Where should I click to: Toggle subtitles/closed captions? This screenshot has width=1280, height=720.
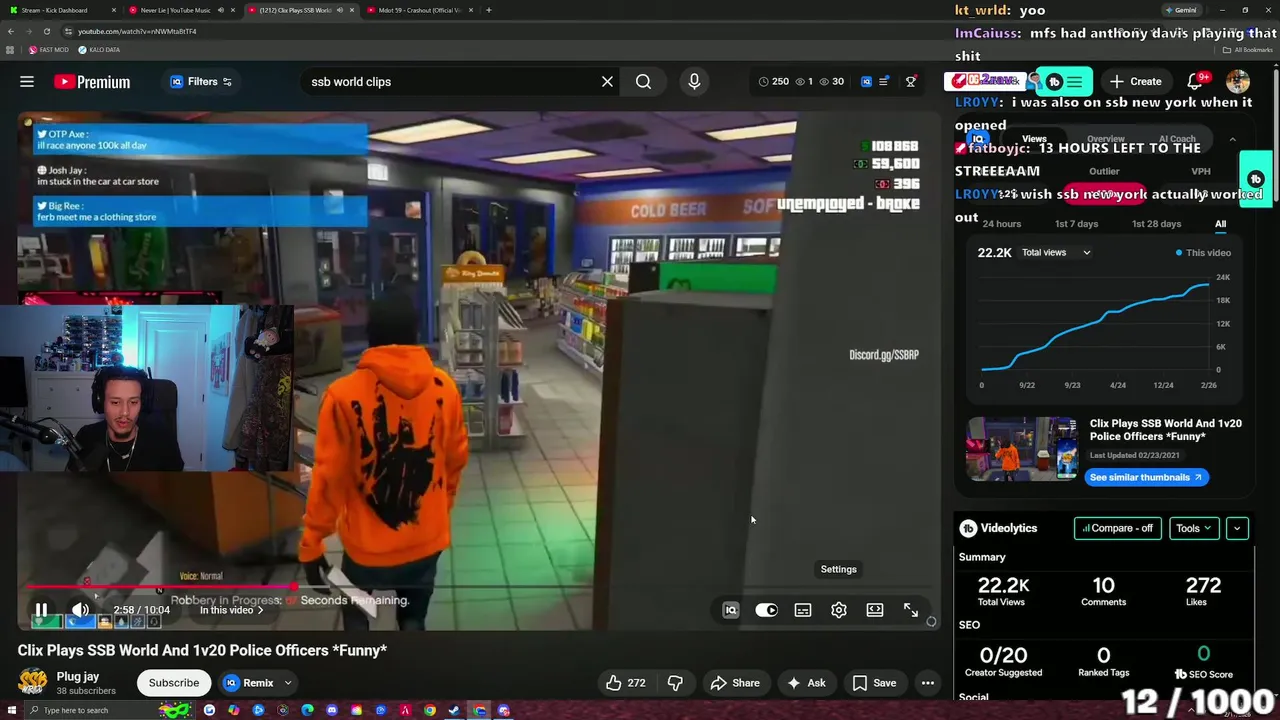tap(803, 610)
